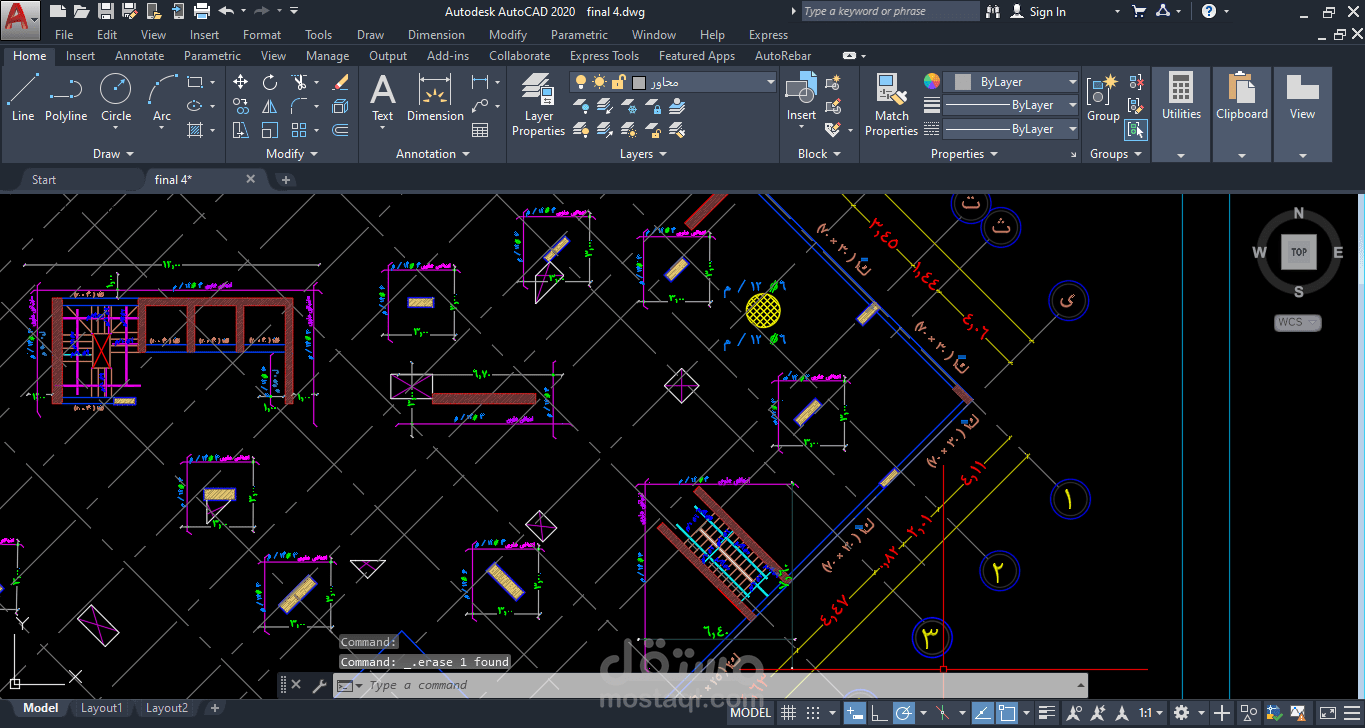Screen dimensions: 1365x728
Task: Open new drawing tab with plus
Action: click(x=286, y=180)
